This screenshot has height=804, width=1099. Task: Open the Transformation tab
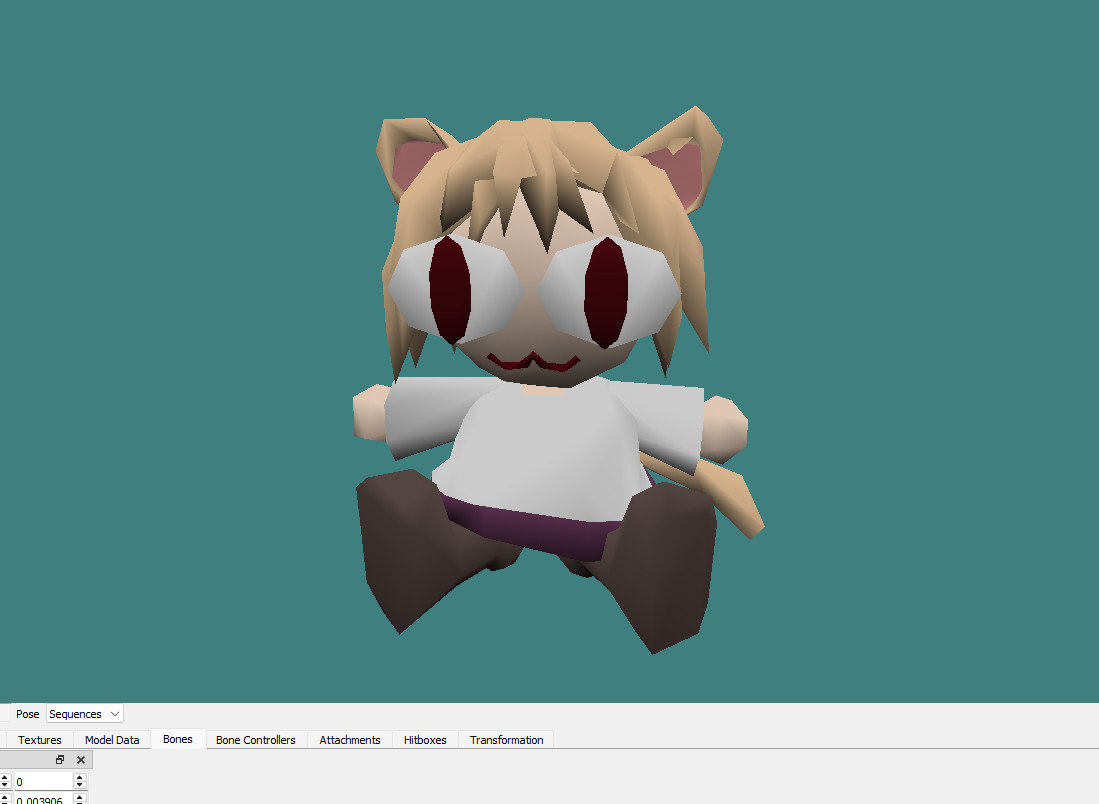point(506,740)
